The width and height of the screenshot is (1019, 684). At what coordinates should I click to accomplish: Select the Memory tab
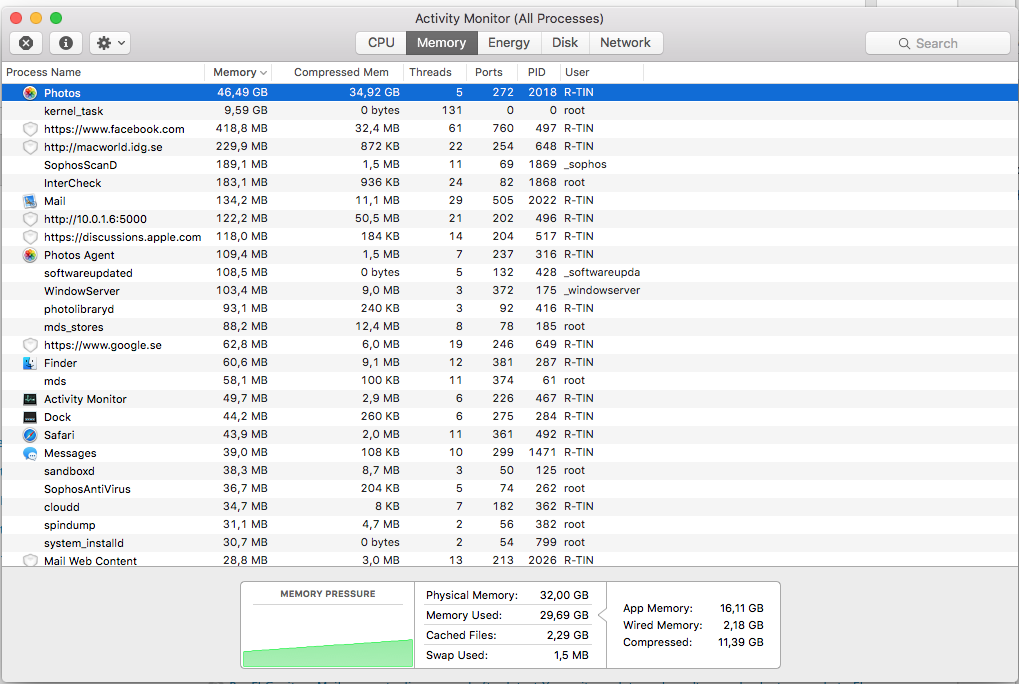pyautogui.click(x=441, y=43)
